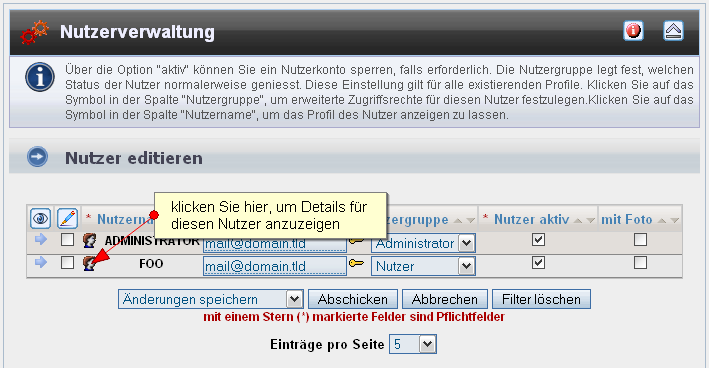
Task: Tick the selection checkbox for FOO
Action: click(67, 262)
